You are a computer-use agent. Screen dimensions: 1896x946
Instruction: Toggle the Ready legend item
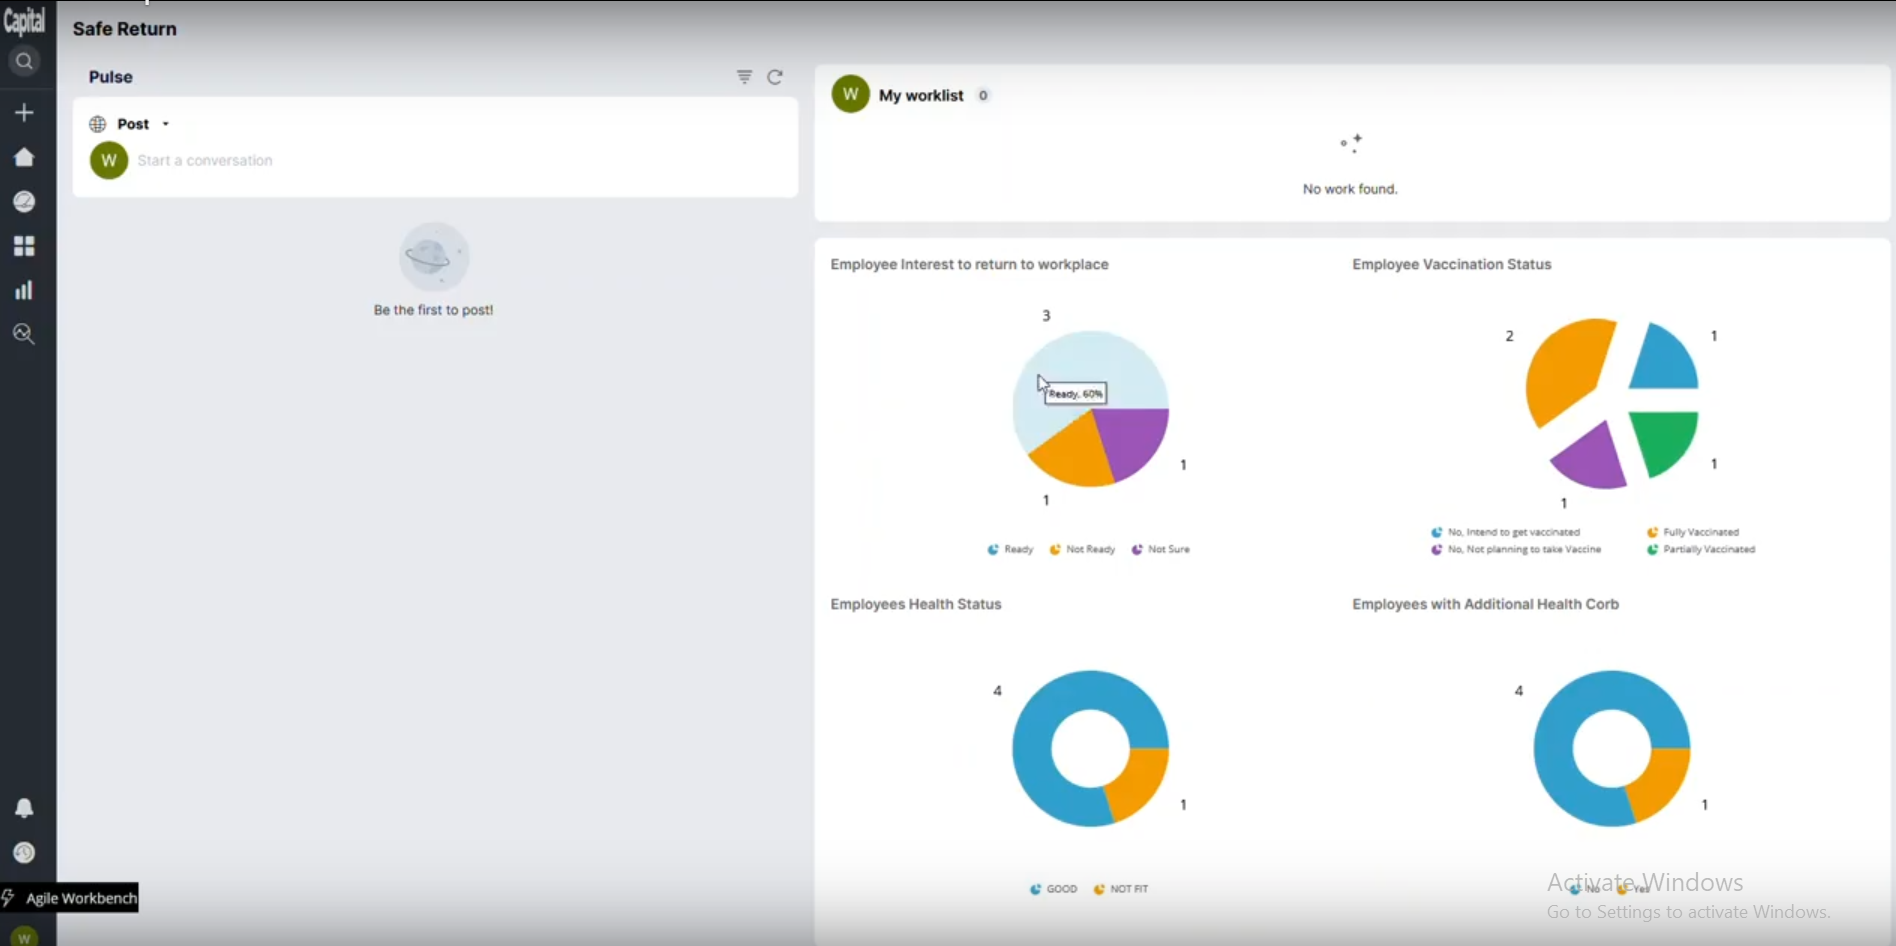click(x=1010, y=549)
